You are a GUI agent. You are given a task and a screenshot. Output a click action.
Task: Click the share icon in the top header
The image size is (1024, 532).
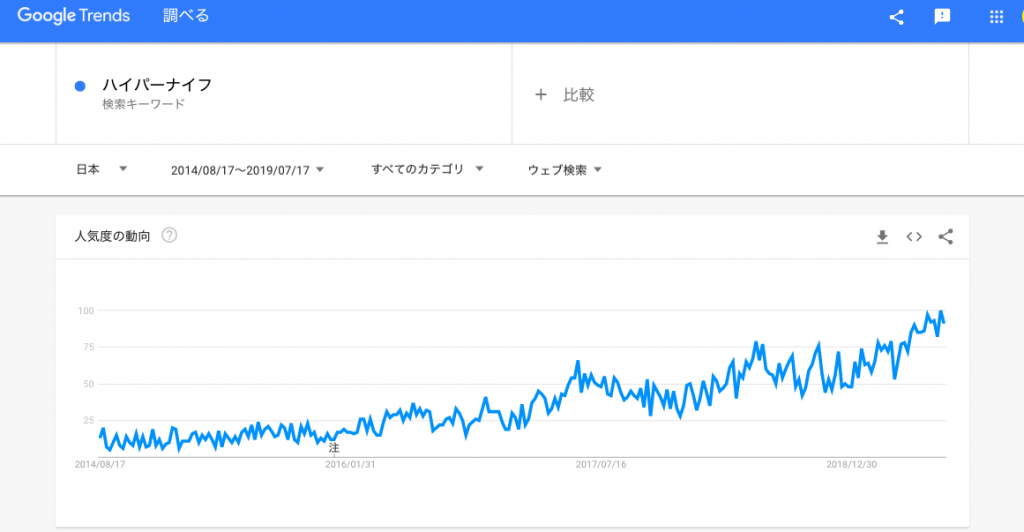pos(897,17)
